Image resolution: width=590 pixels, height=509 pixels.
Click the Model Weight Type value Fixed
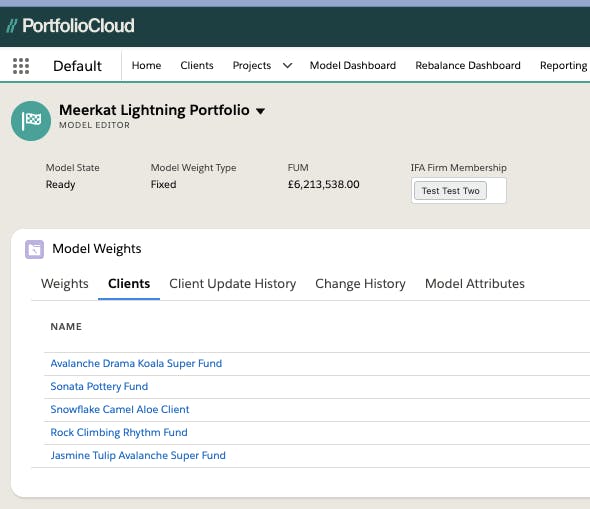point(163,184)
